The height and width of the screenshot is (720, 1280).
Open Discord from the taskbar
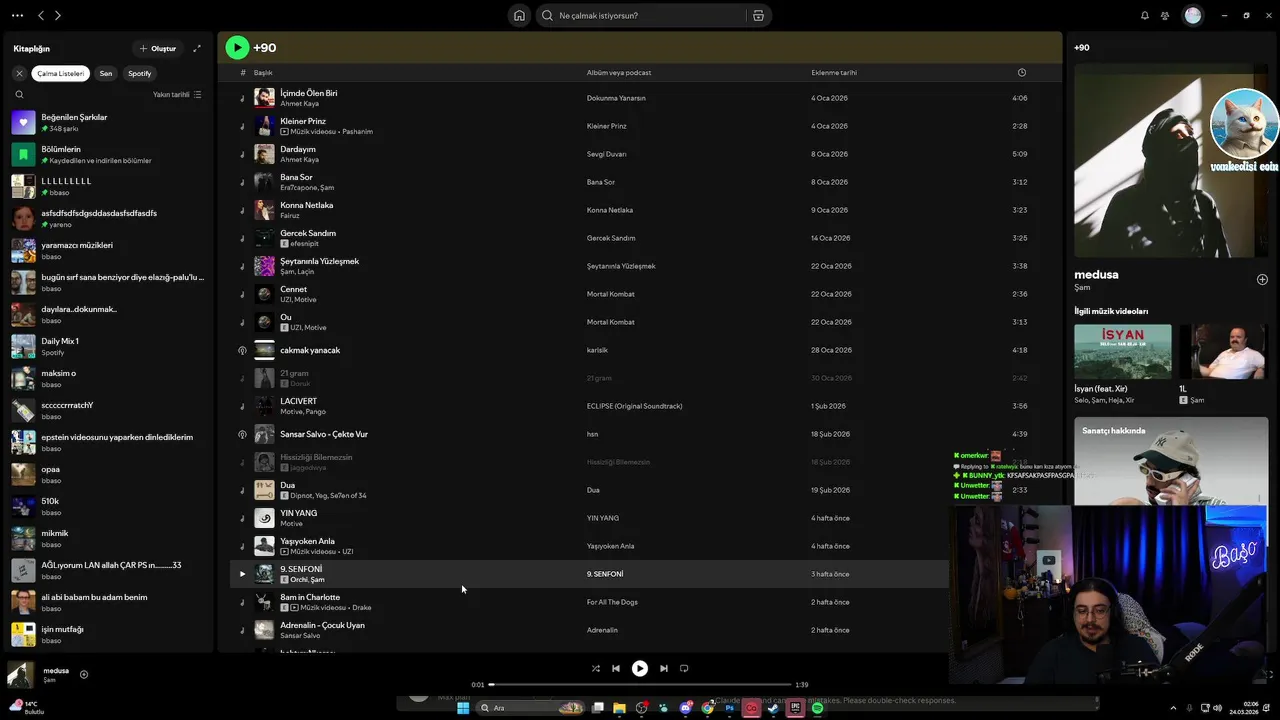[x=686, y=708]
